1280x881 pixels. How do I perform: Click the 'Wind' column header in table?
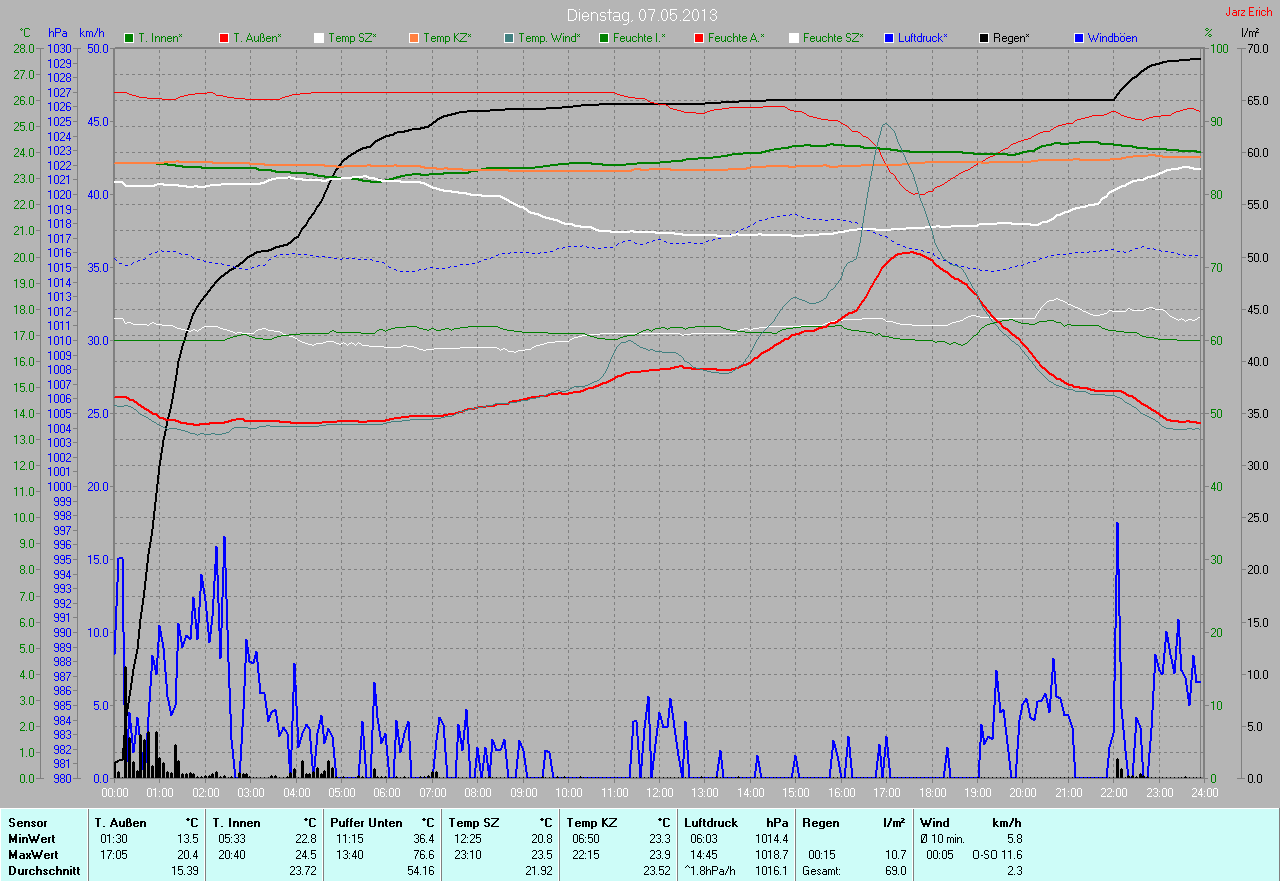(x=935, y=822)
